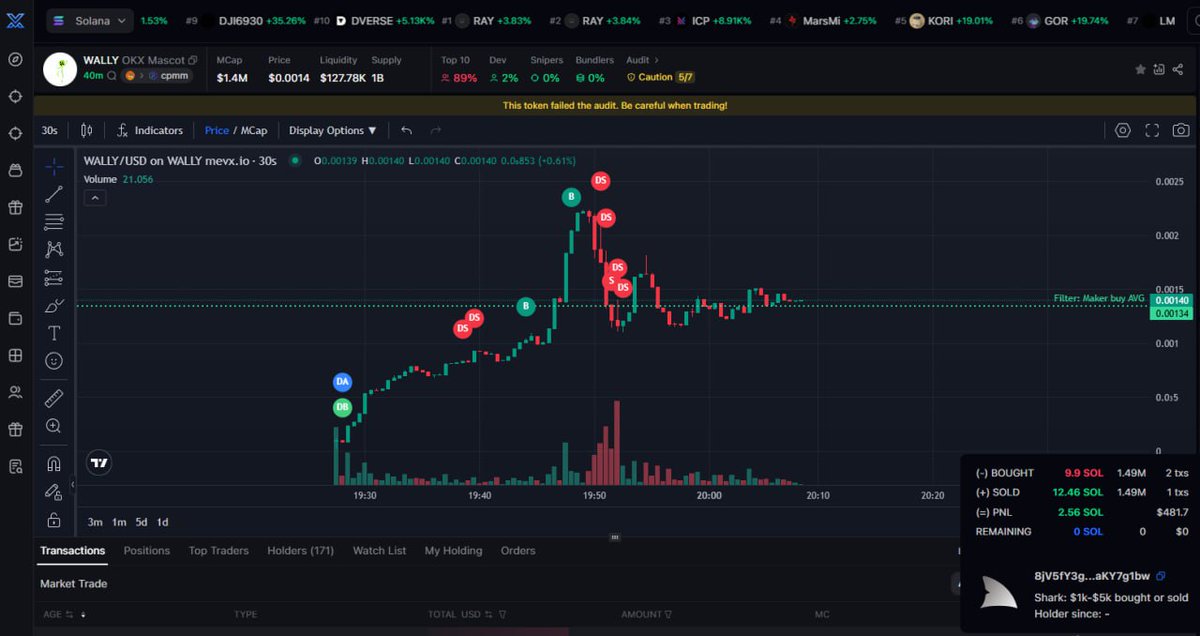The width and height of the screenshot is (1200, 636).
Task: Open the horizontal lines (Fib) tool
Action: (54, 222)
